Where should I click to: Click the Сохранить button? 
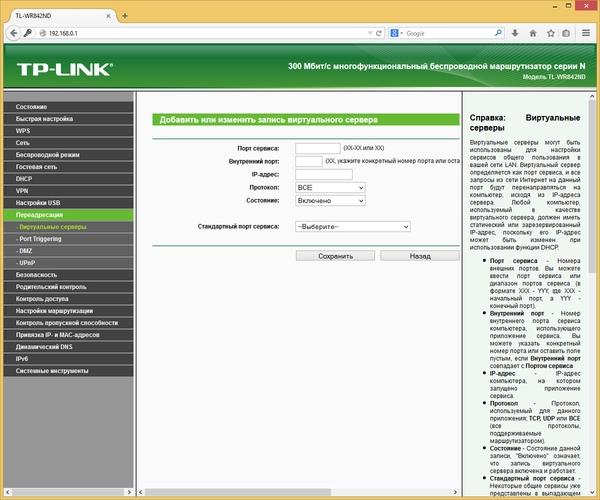[x=335, y=256]
